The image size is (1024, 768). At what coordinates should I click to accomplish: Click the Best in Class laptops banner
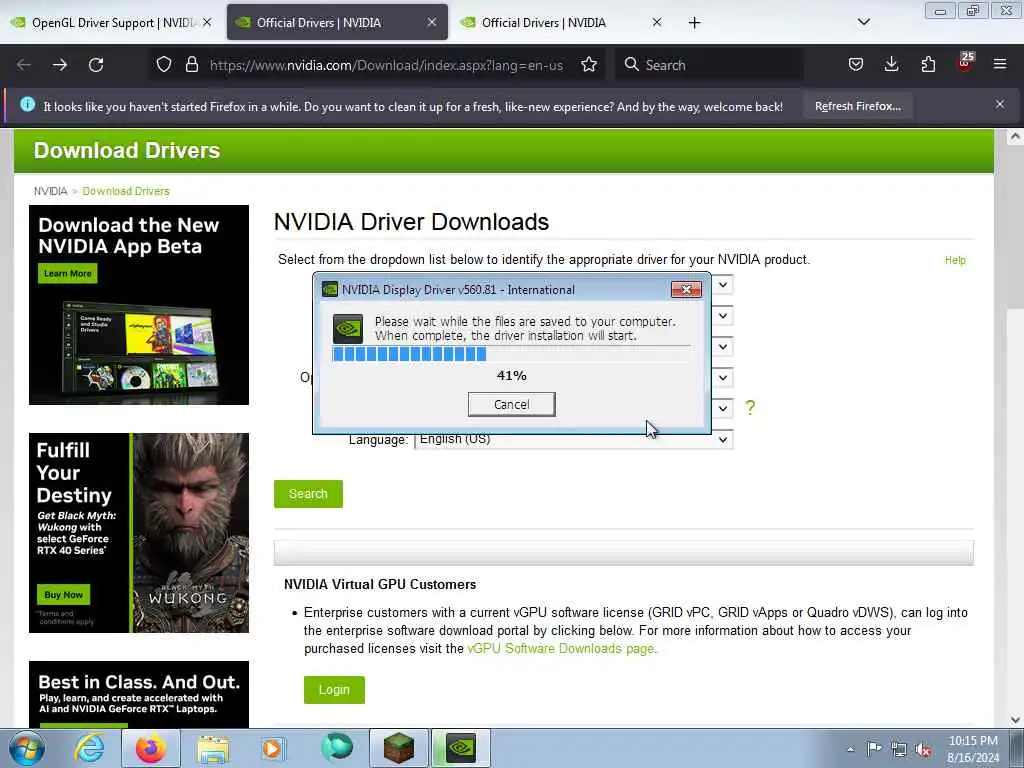138,694
